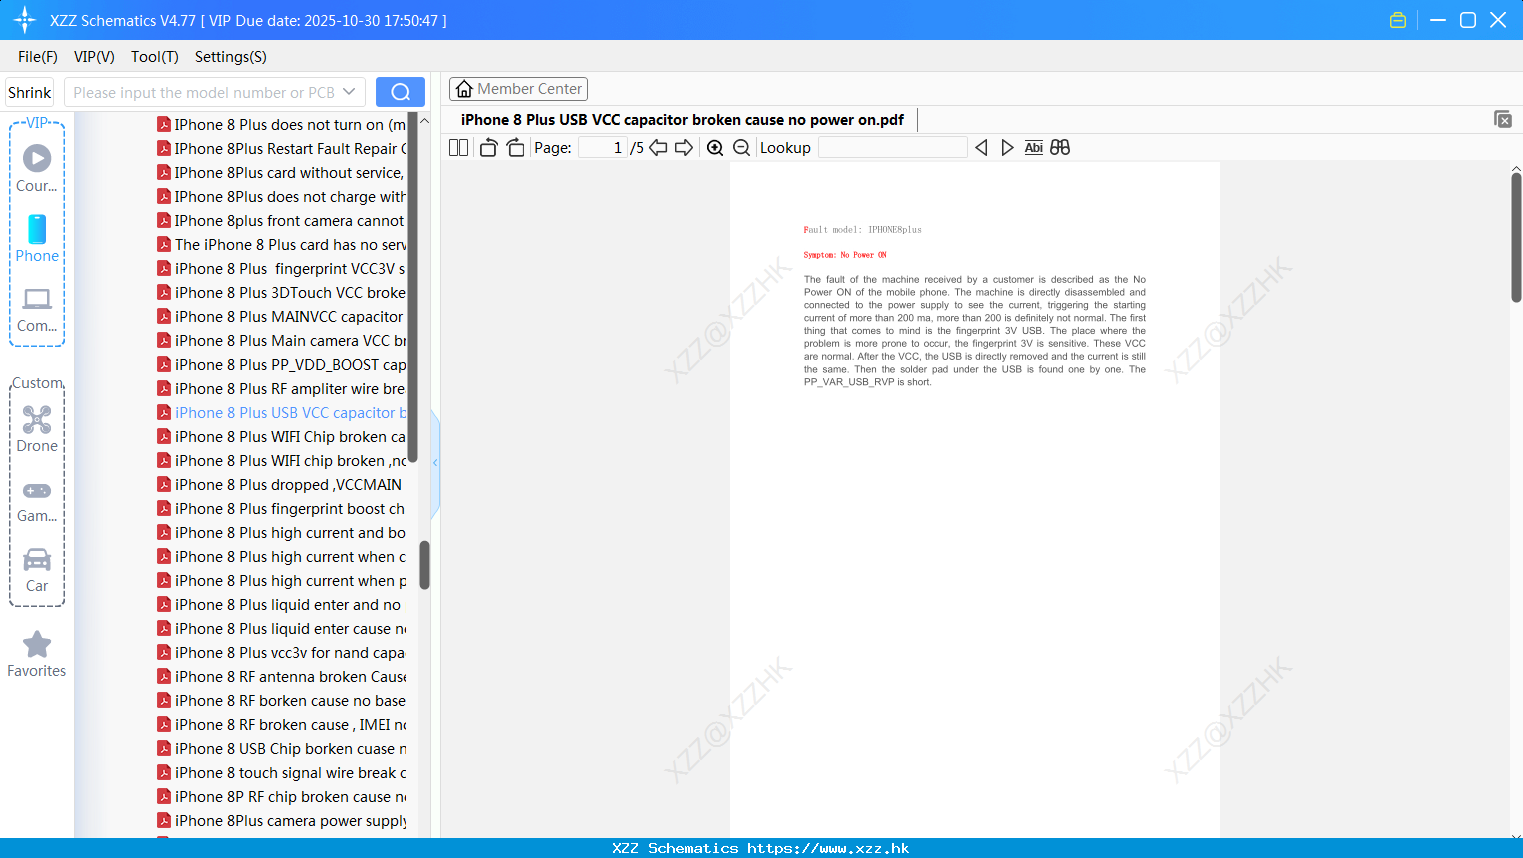Go to next page with right arrow

[684, 148]
